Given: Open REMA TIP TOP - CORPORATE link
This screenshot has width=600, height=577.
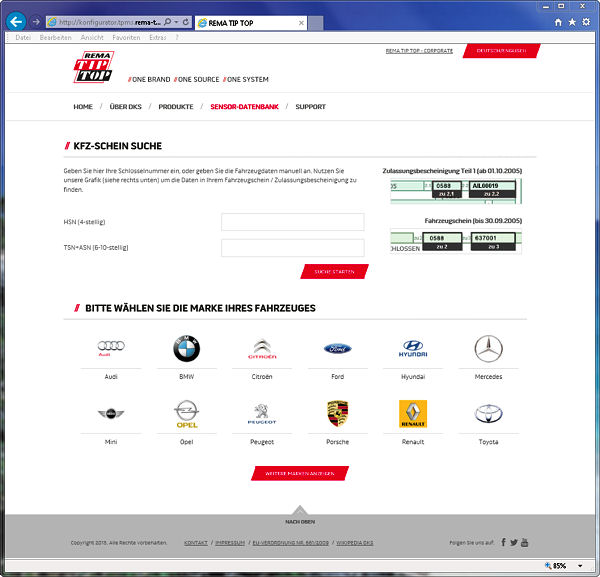Looking at the screenshot, I should click(x=419, y=51).
